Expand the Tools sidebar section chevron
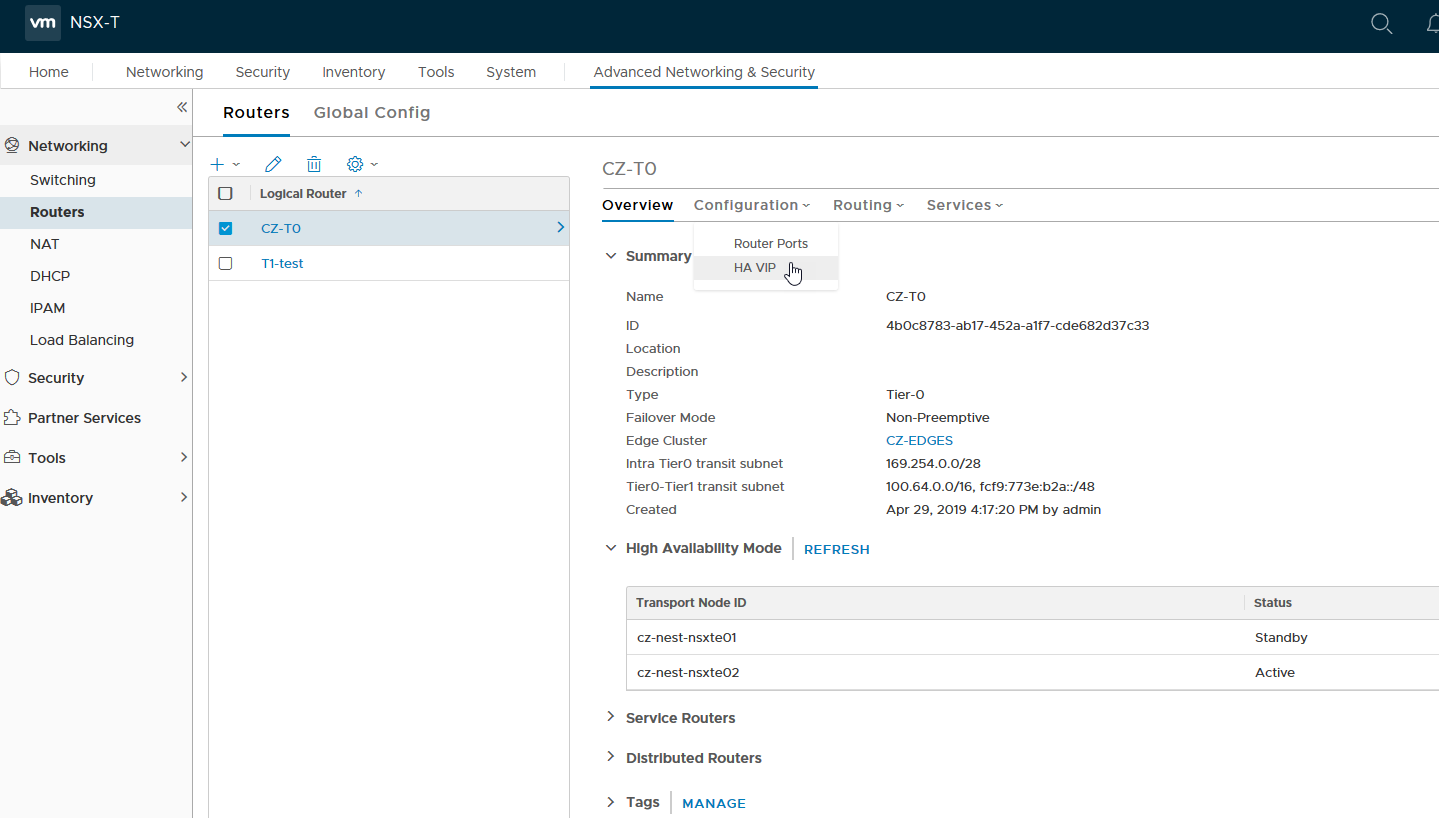This screenshot has height=818, width=1439. point(184,457)
